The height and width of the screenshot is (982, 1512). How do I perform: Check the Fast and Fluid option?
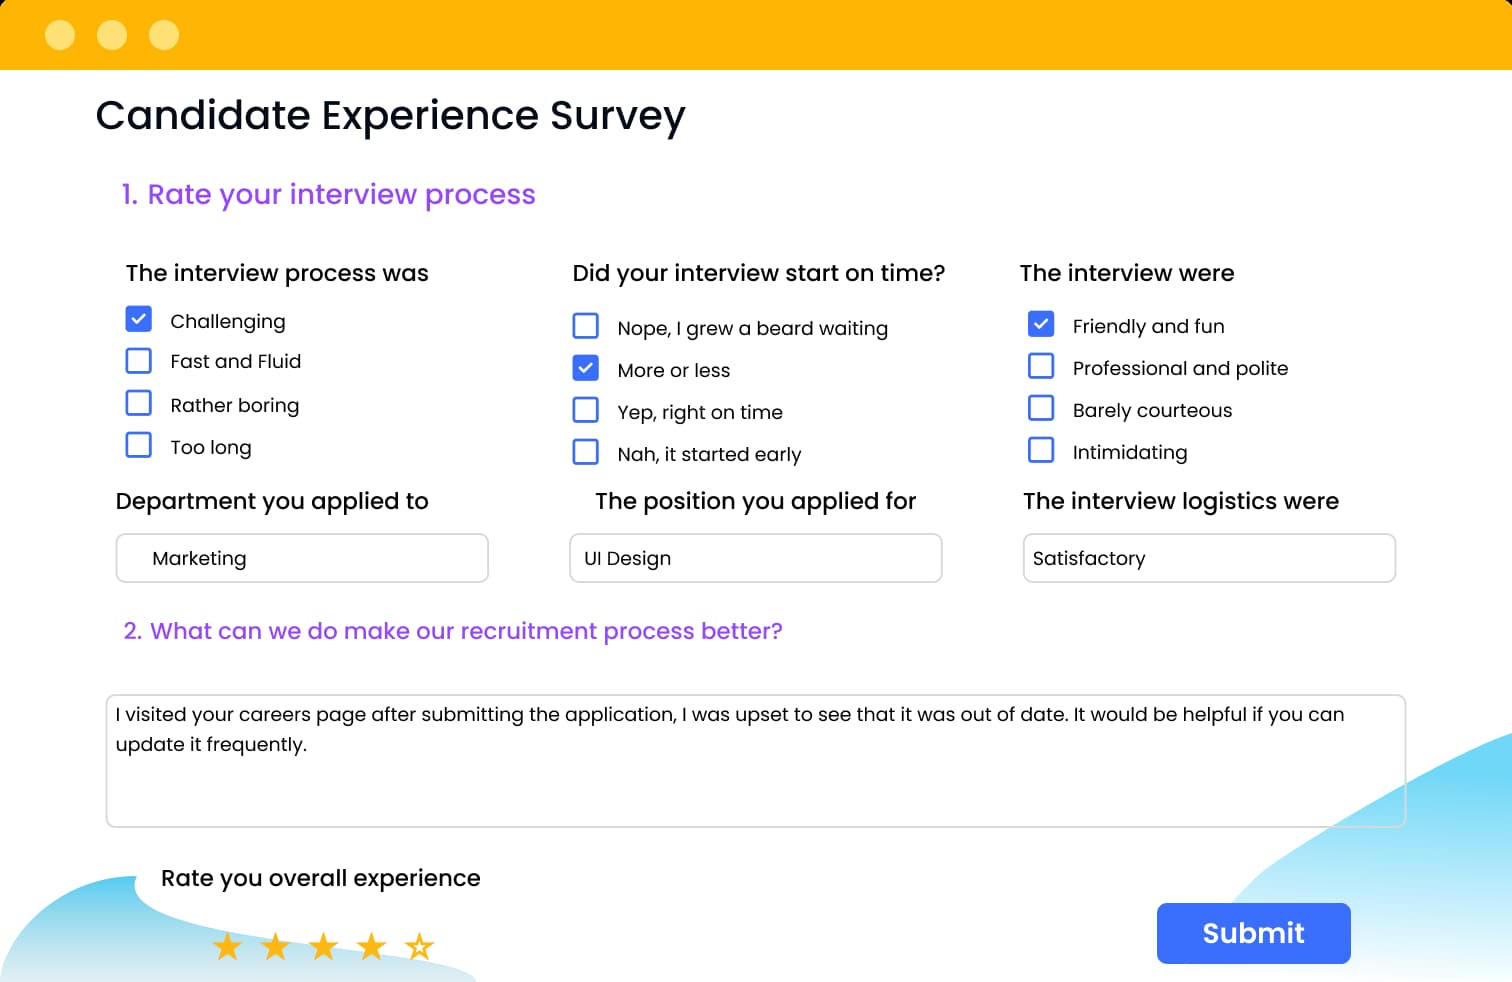click(x=139, y=361)
